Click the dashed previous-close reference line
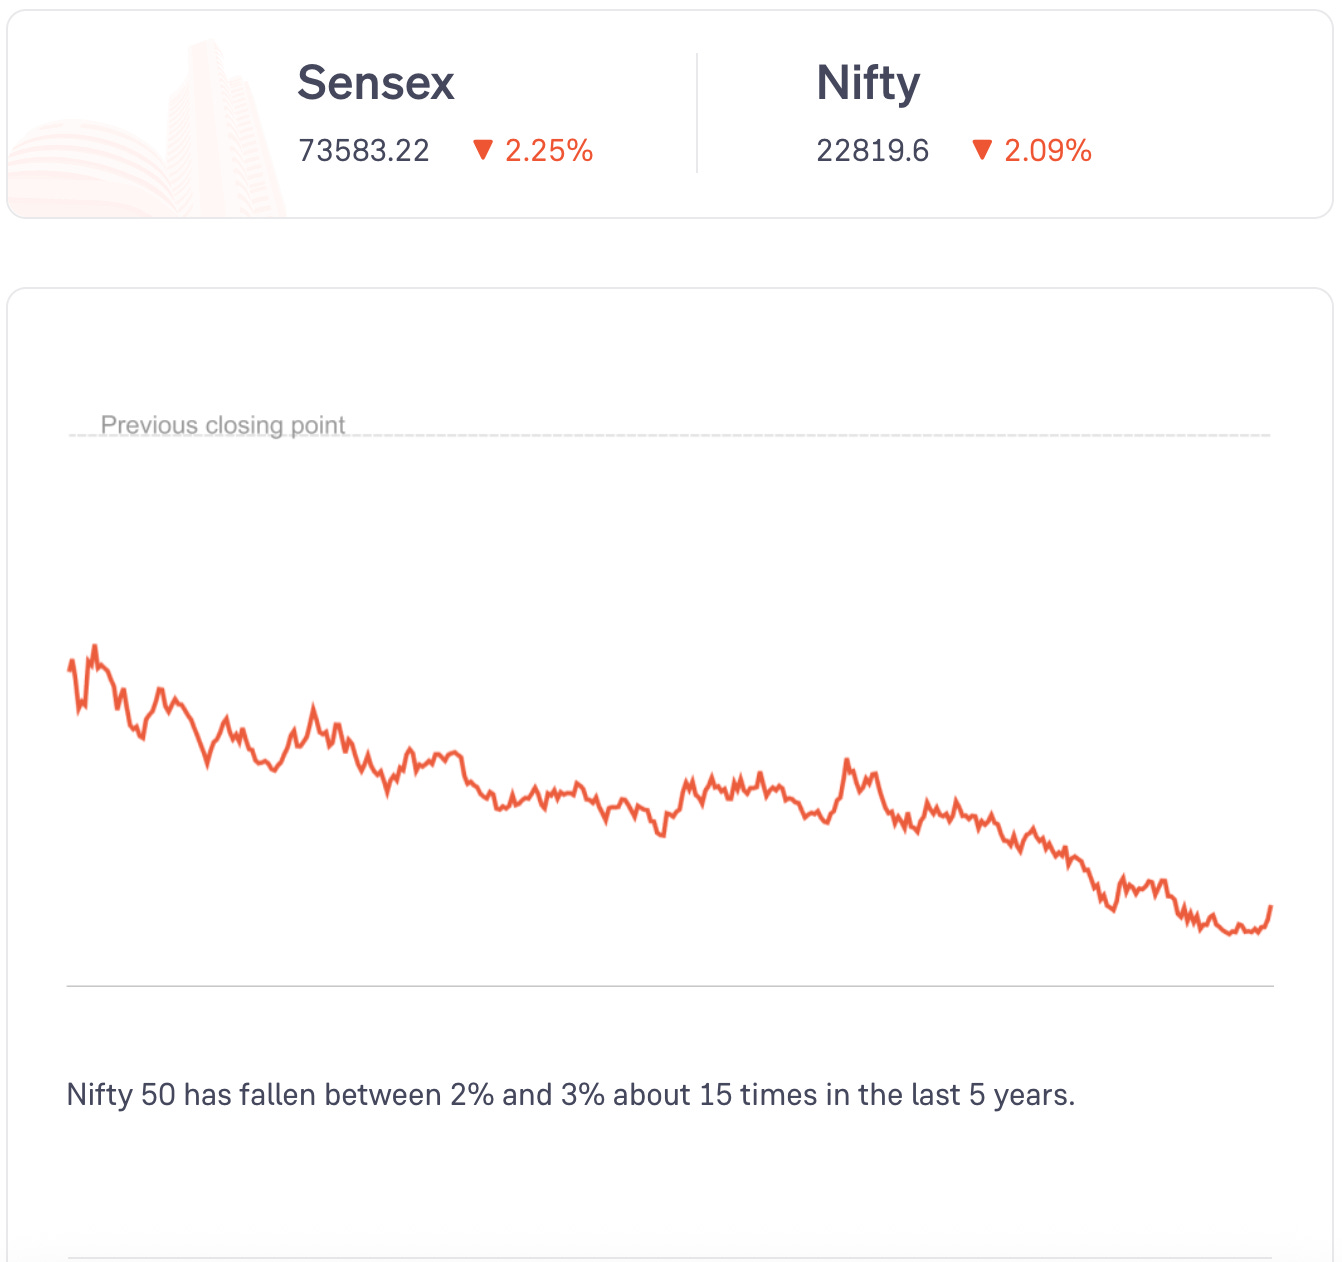This screenshot has width=1342, height=1262. (x=800, y=435)
